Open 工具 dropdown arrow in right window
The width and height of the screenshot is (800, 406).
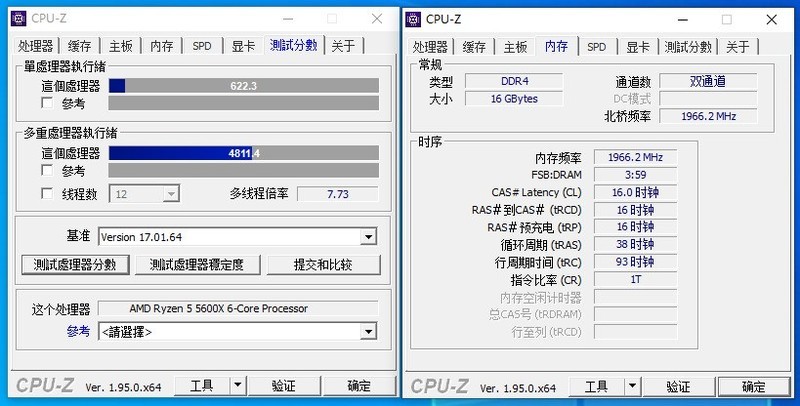(x=632, y=387)
